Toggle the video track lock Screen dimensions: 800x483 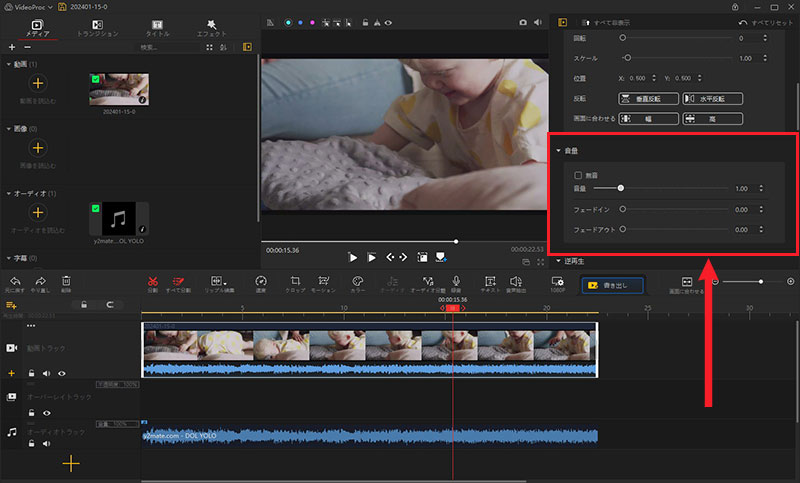coord(31,373)
